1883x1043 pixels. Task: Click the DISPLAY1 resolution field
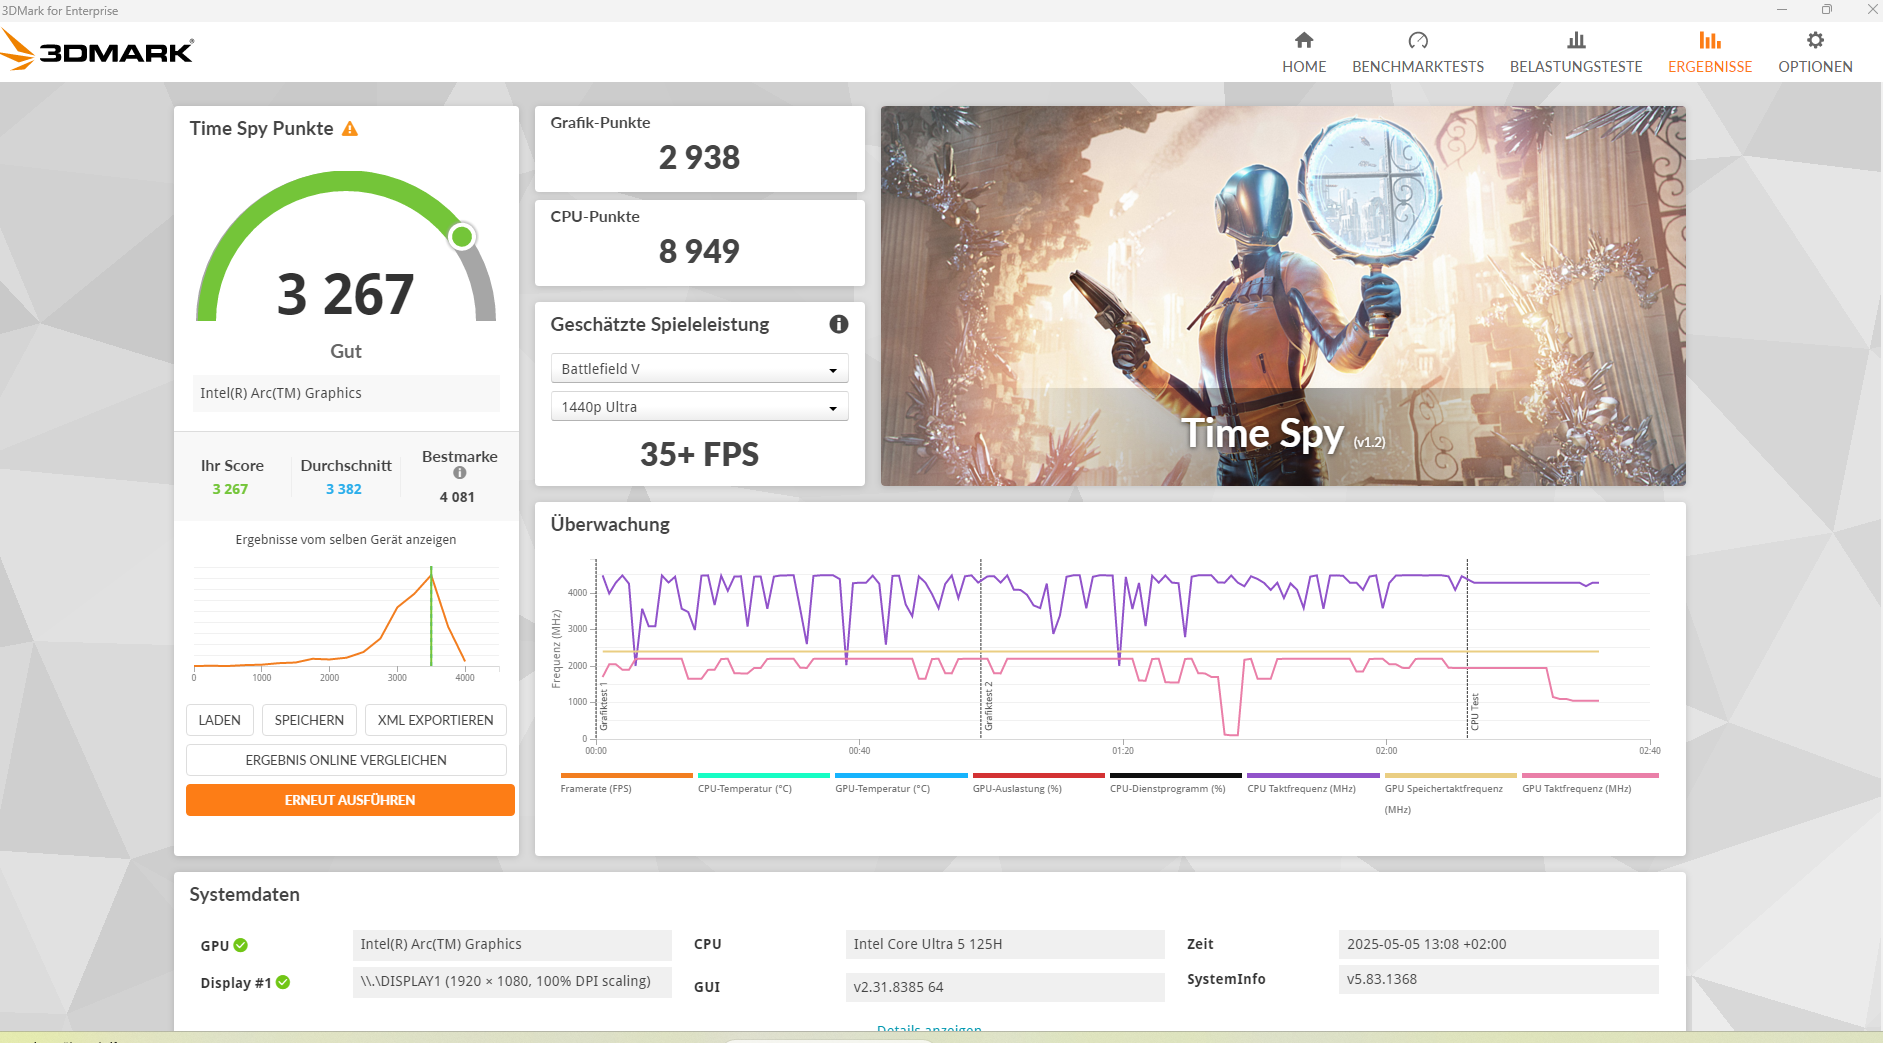click(x=512, y=981)
